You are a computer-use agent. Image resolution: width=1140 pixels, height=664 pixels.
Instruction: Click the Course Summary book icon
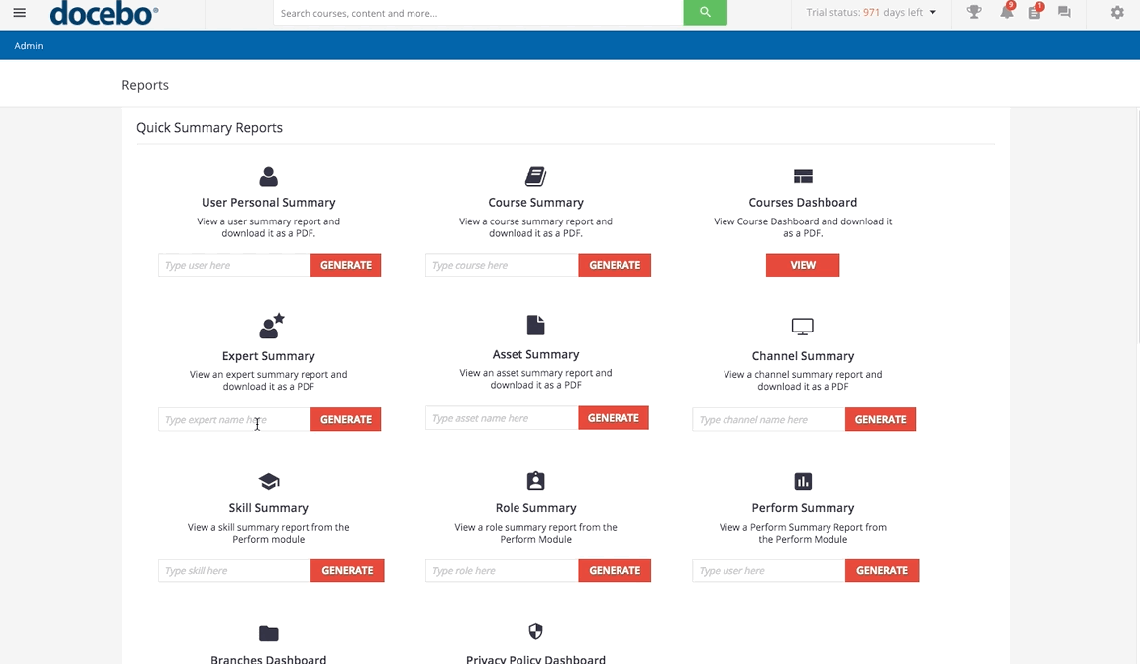(535, 175)
